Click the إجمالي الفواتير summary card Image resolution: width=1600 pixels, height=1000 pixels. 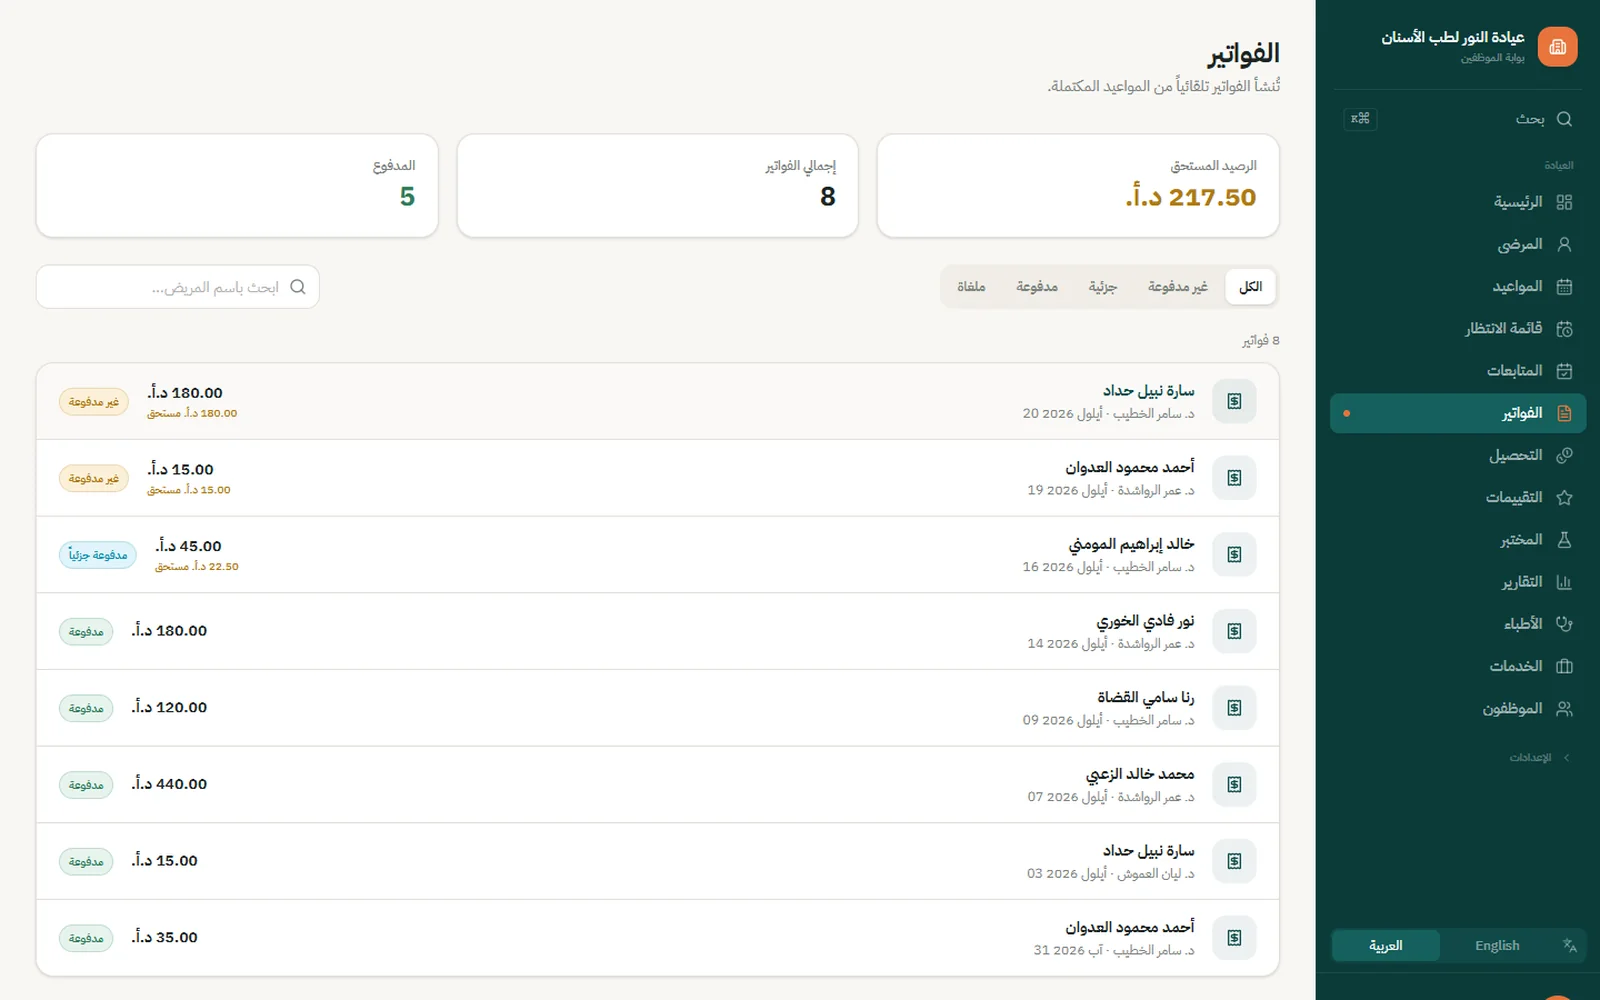pyautogui.click(x=657, y=186)
